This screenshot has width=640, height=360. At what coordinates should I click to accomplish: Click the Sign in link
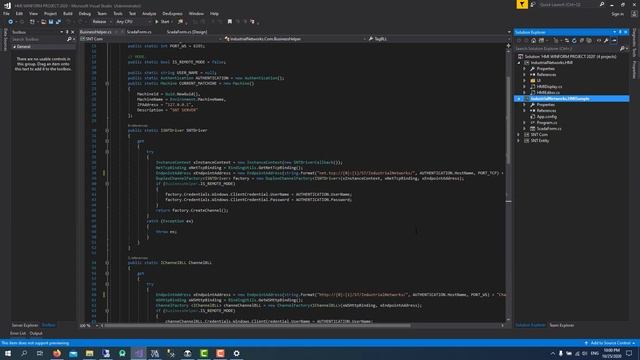[618, 14]
